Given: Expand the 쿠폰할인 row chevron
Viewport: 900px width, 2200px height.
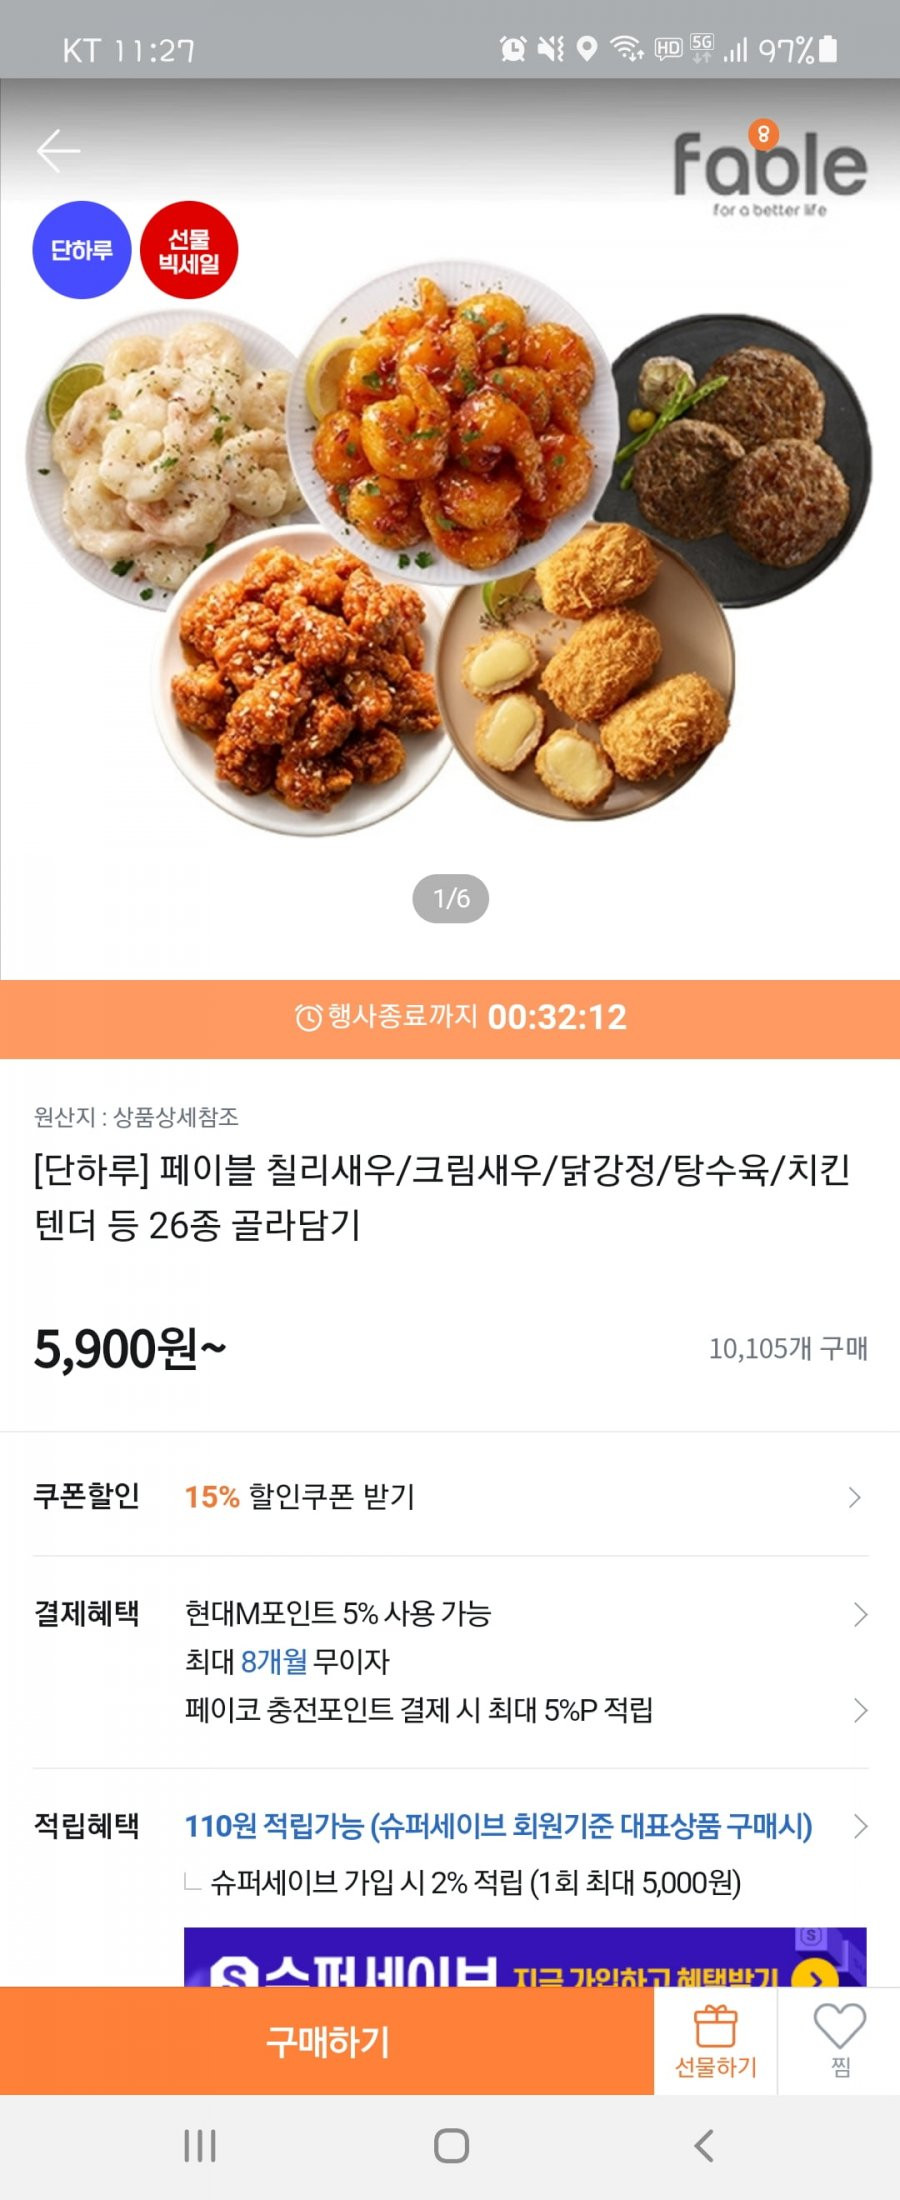Looking at the screenshot, I should (855, 1497).
